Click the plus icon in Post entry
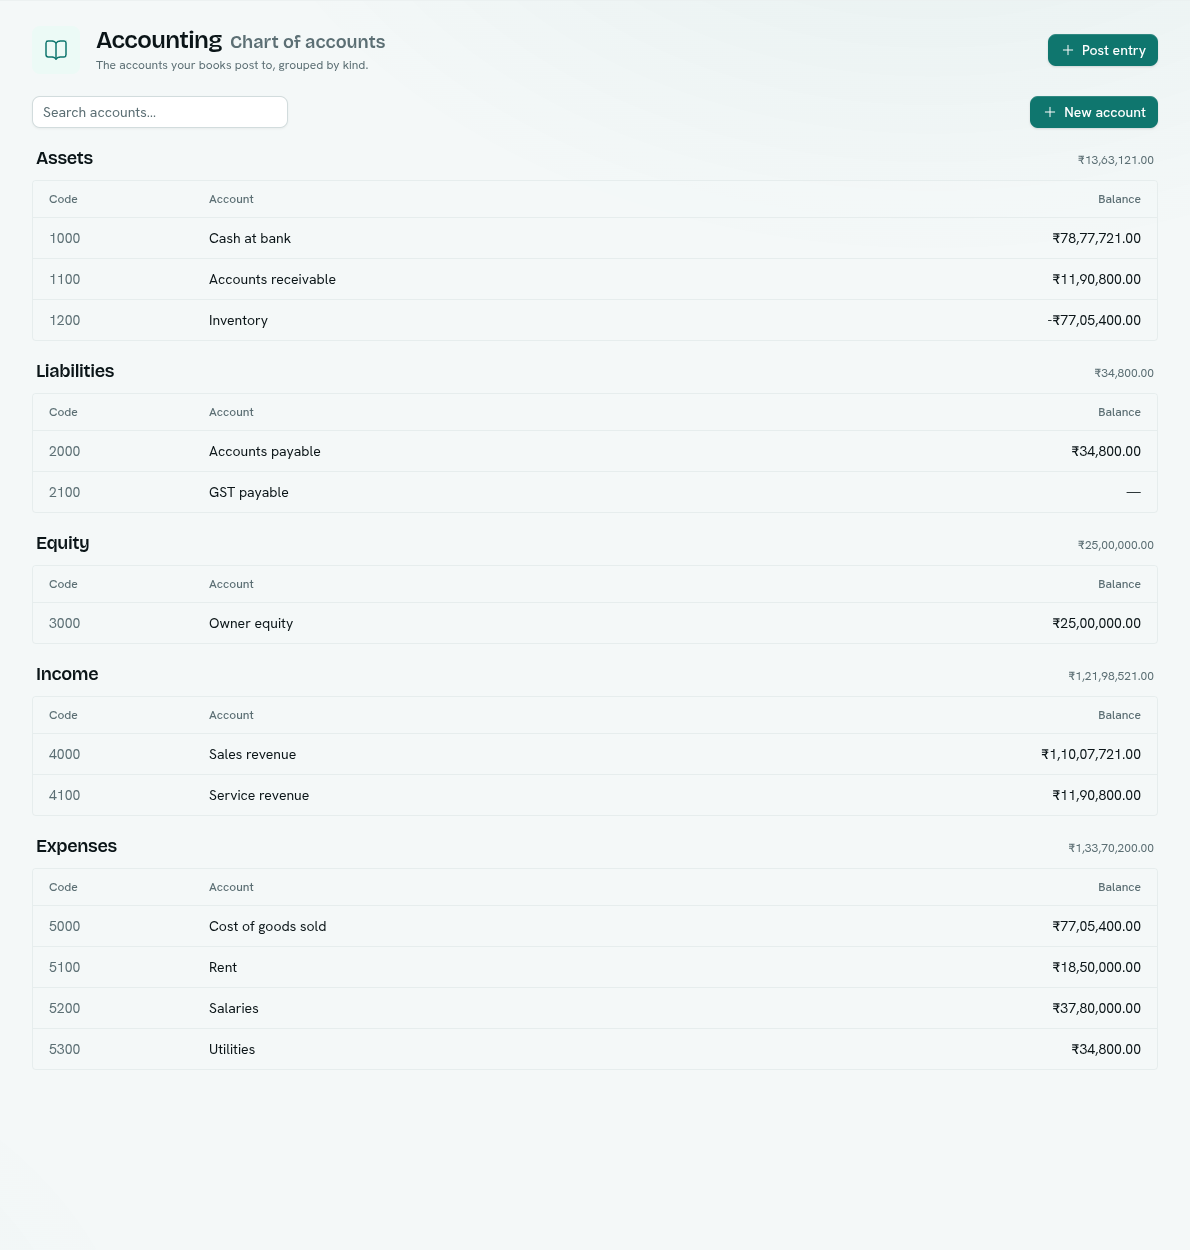 point(1068,50)
